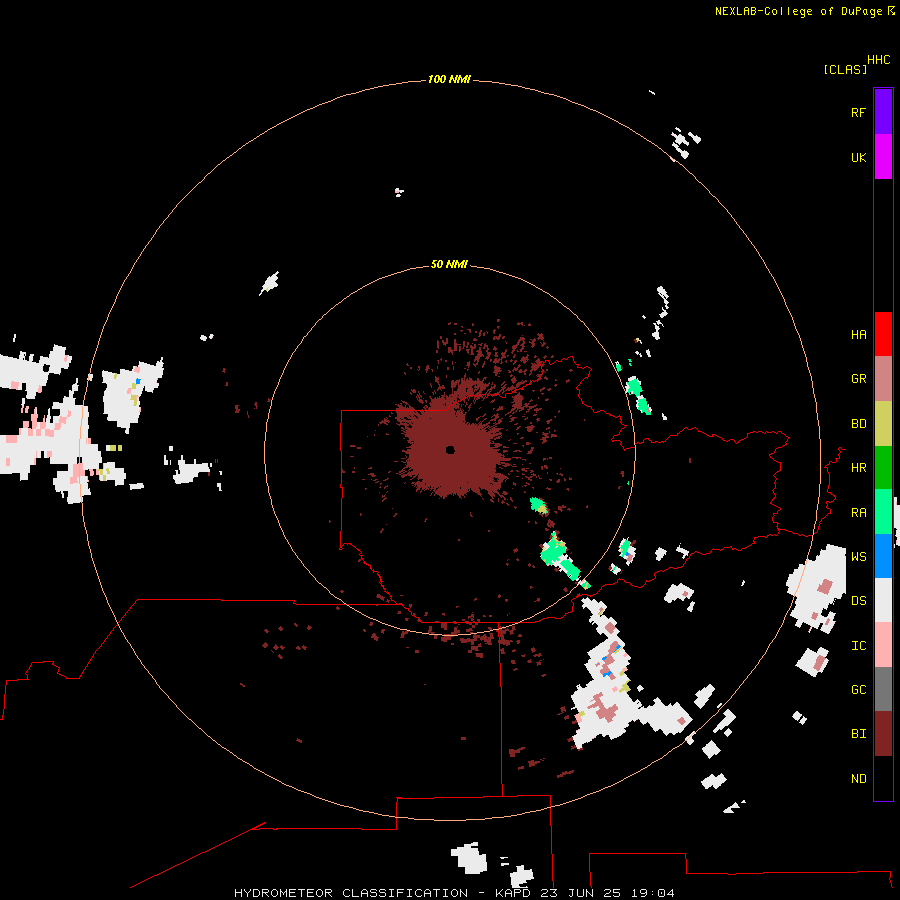Click the 23 JUN 25 date text
The width and height of the screenshot is (900, 900).
point(581,893)
